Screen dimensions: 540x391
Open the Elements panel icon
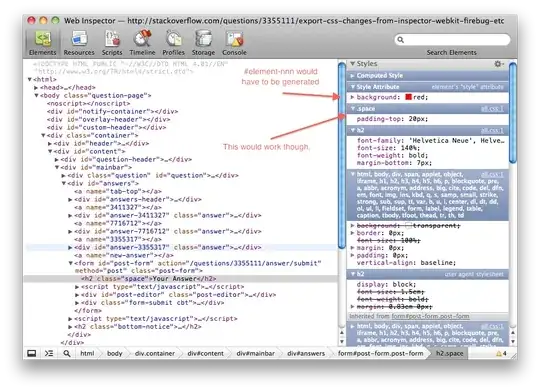(43, 40)
